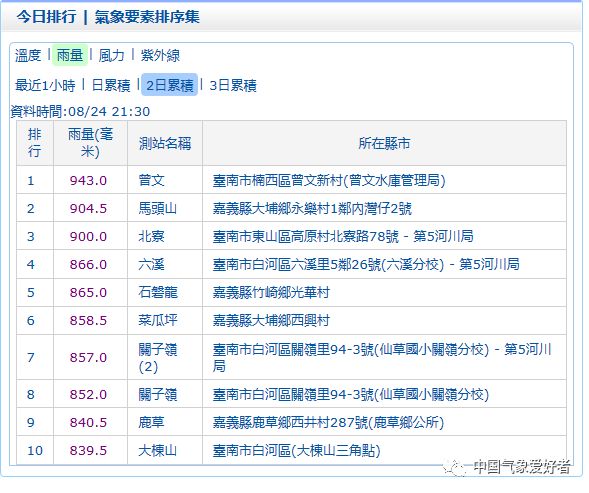Click the 中国气象爱好者 watermark logo
This screenshot has height=493, width=589.
pyautogui.click(x=507, y=467)
